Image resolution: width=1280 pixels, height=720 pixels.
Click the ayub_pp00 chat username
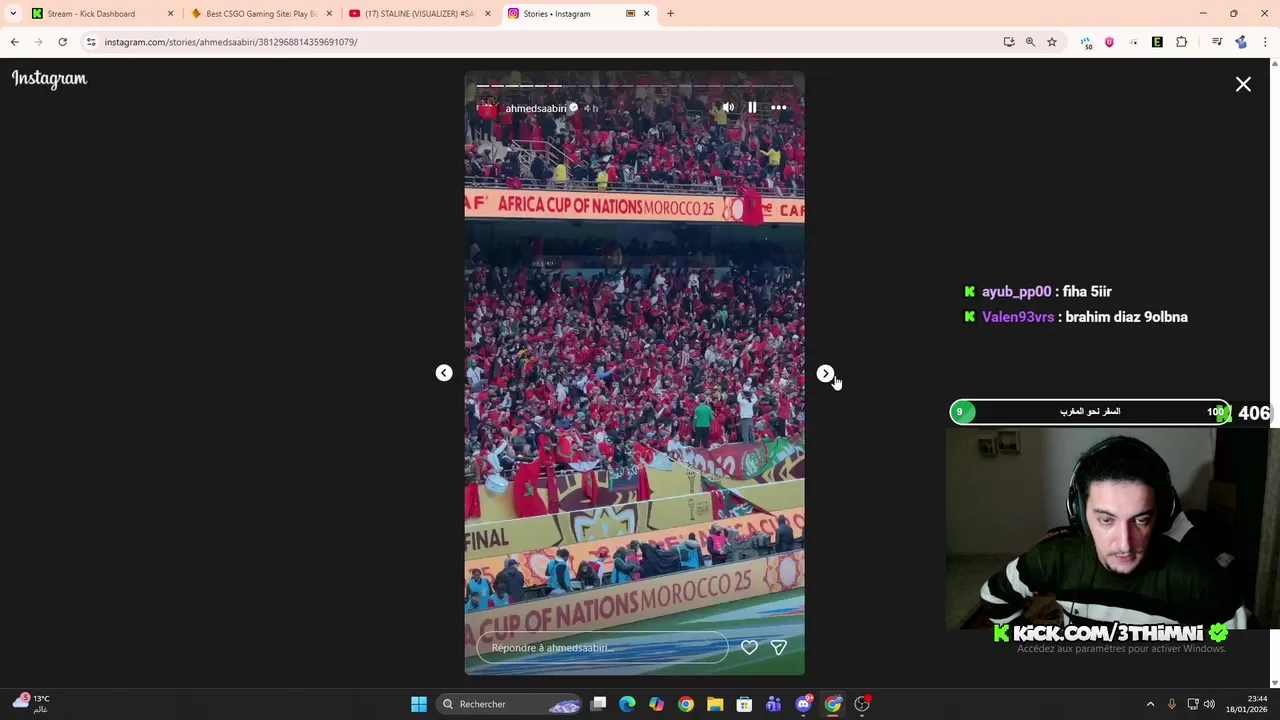(x=1016, y=292)
